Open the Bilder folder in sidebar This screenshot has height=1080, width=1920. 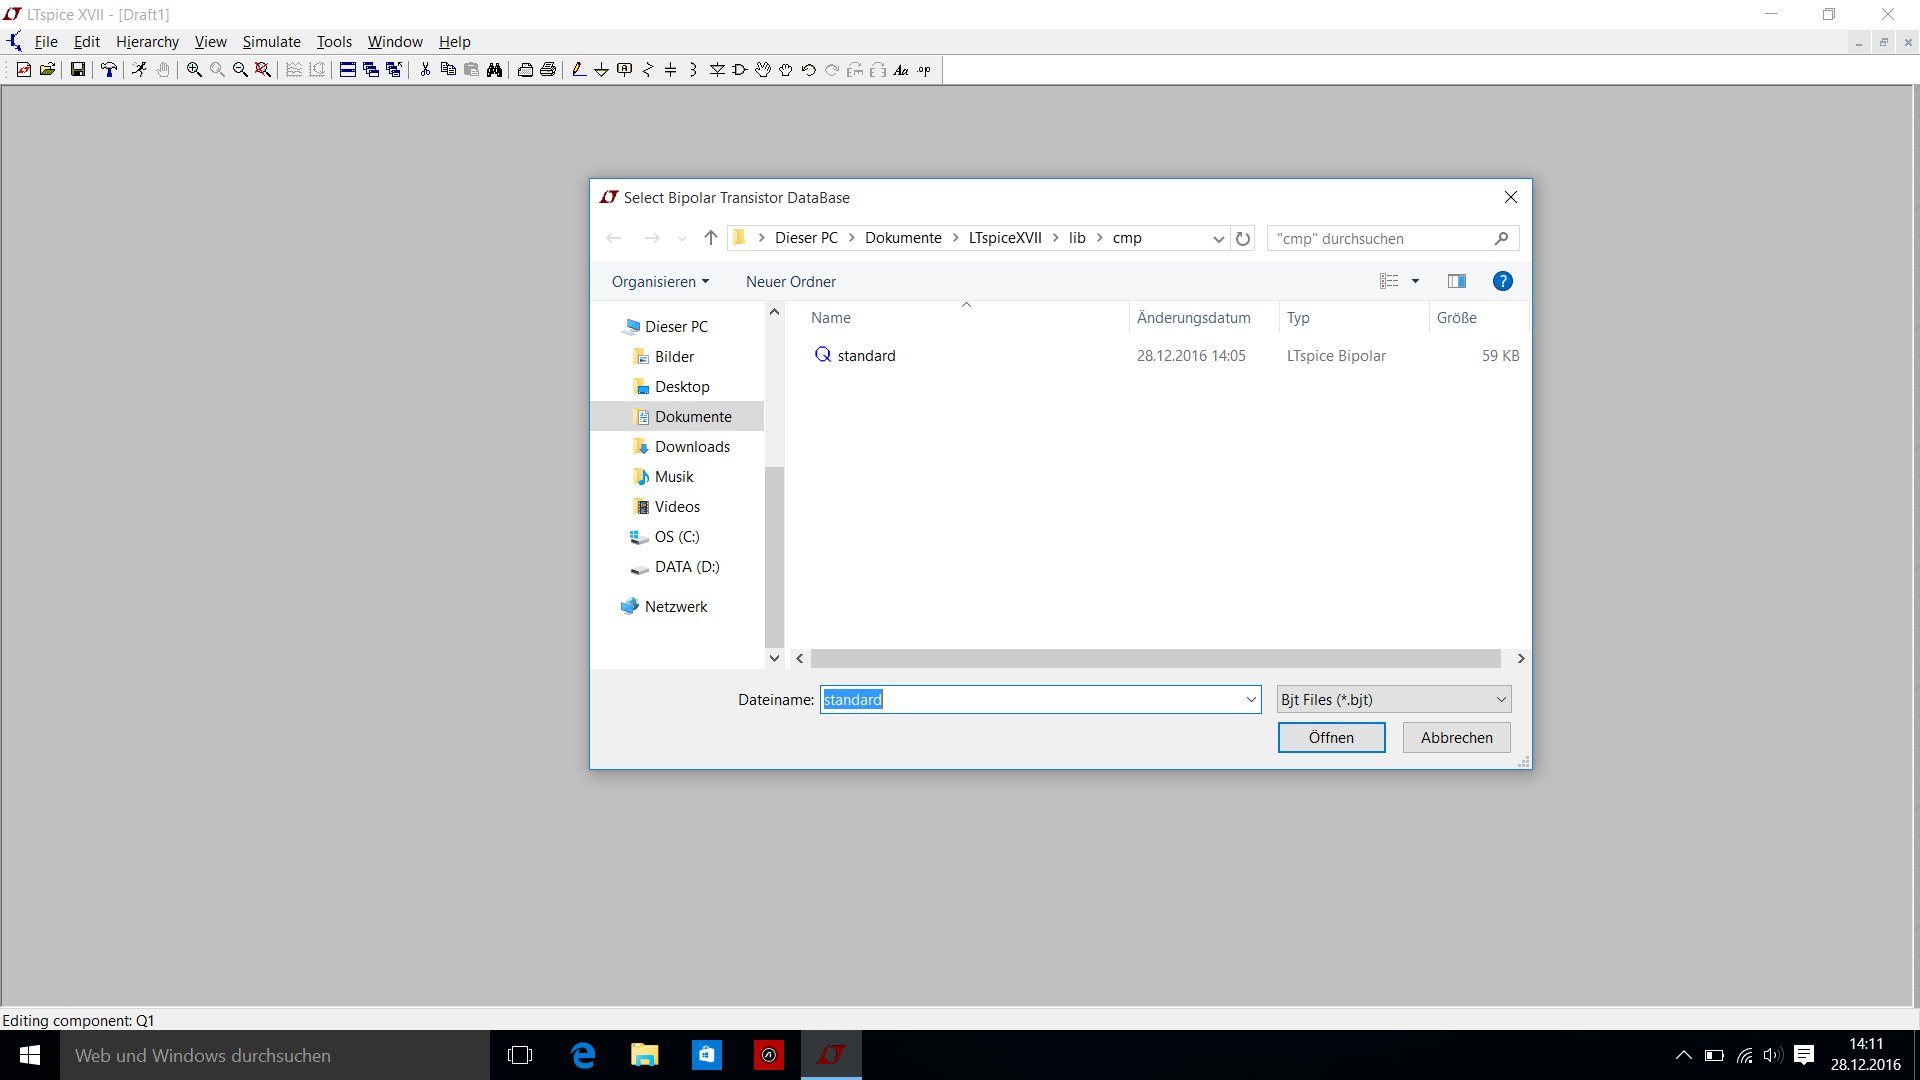tap(674, 357)
